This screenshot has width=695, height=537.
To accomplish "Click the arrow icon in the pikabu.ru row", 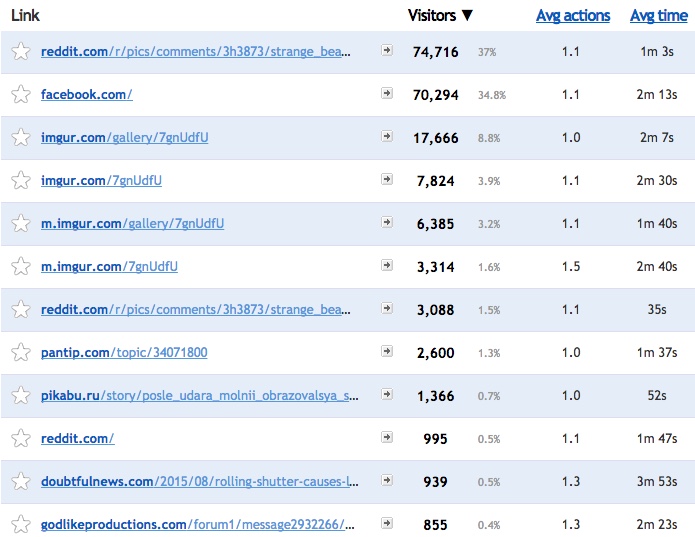I will (387, 394).
